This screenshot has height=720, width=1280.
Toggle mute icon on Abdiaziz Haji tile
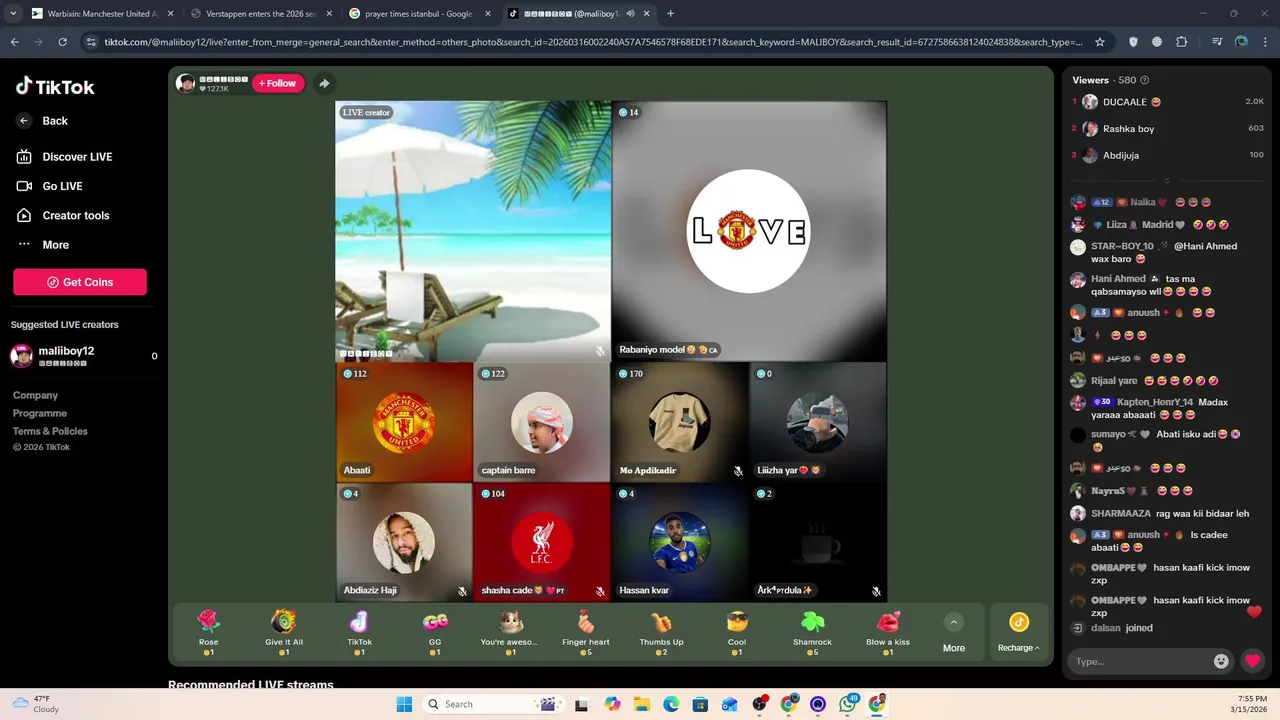462,591
